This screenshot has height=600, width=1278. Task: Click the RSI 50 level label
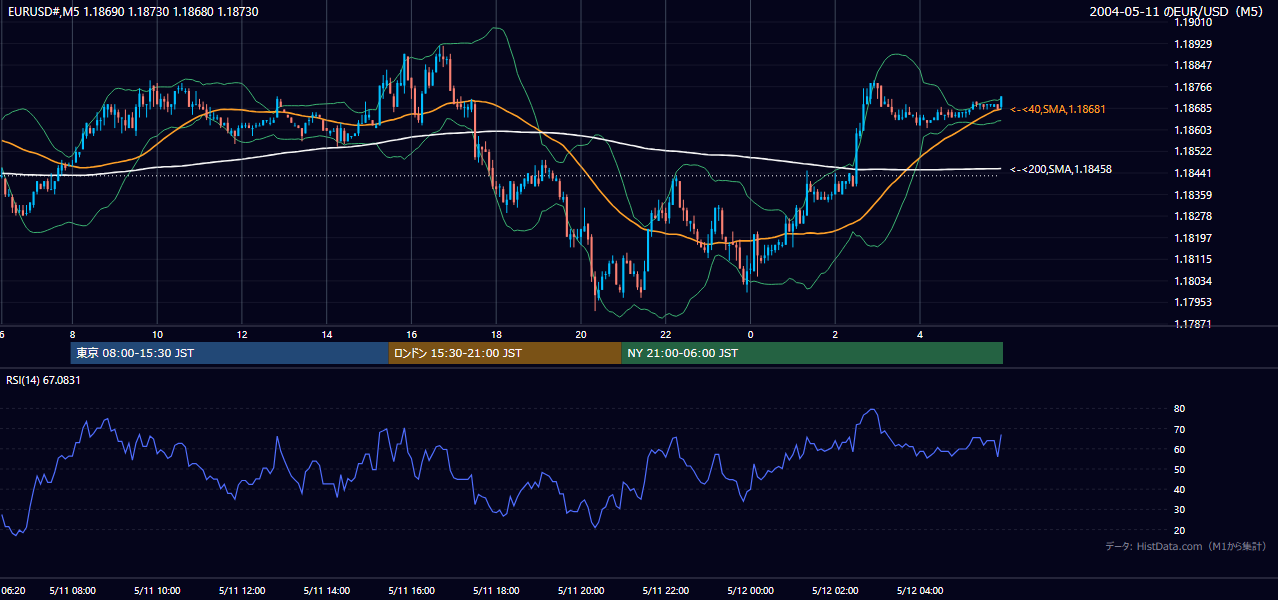(x=1179, y=469)
